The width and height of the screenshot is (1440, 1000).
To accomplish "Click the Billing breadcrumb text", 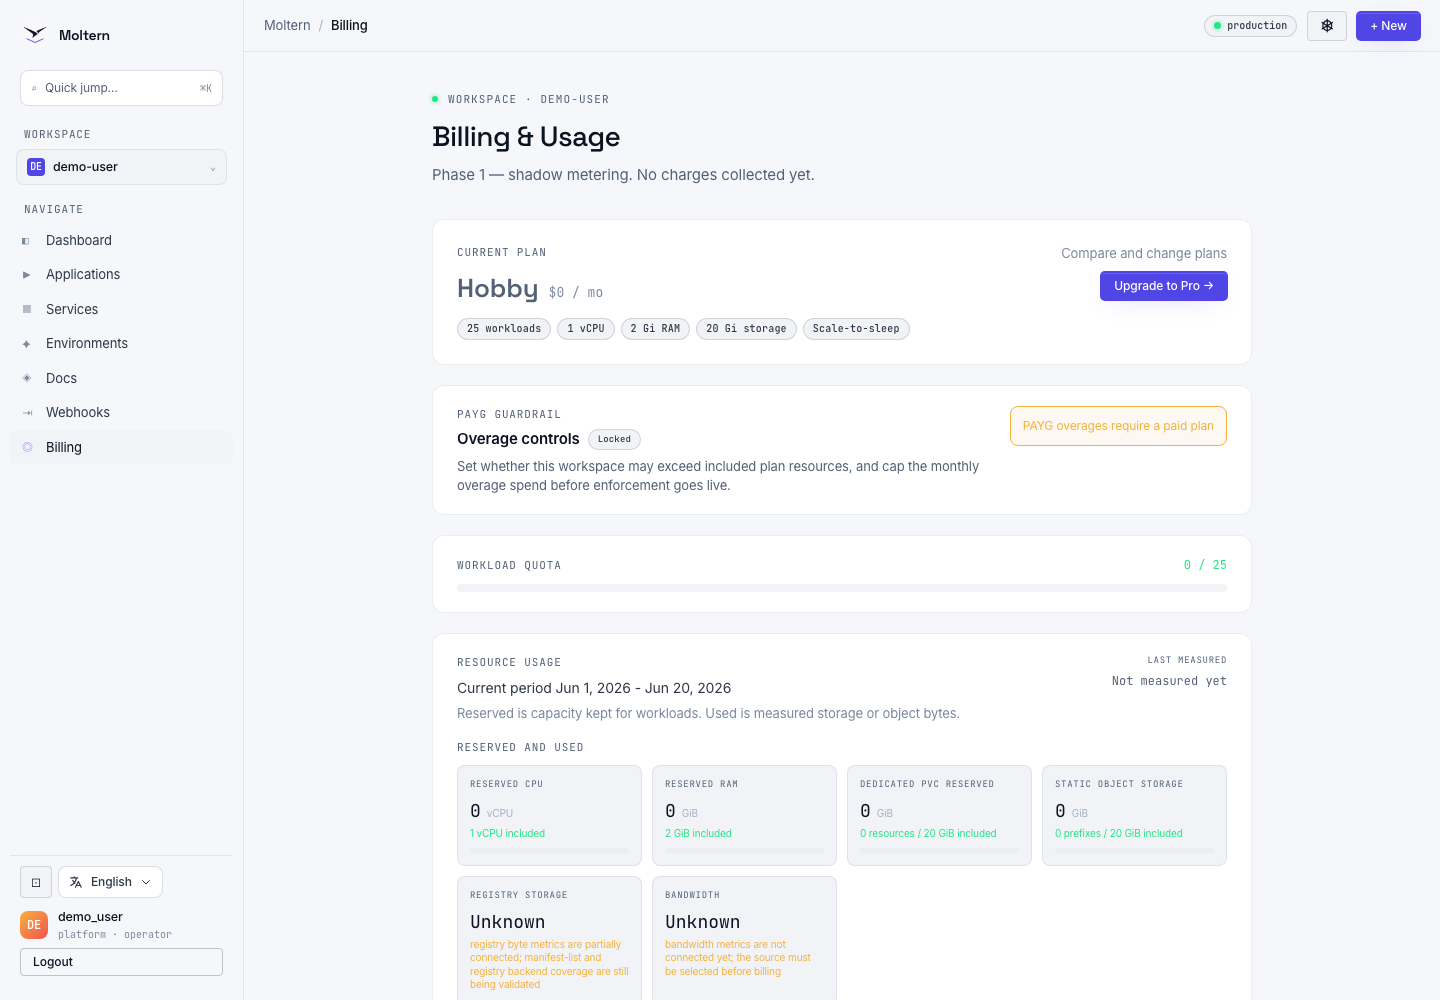I will (349, 26).
